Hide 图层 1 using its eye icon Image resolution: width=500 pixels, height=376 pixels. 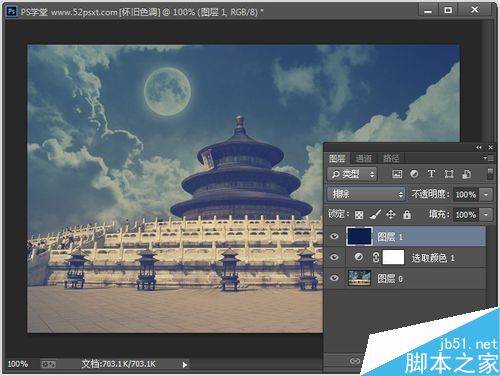pyautogui.click(x=334, y=237)
